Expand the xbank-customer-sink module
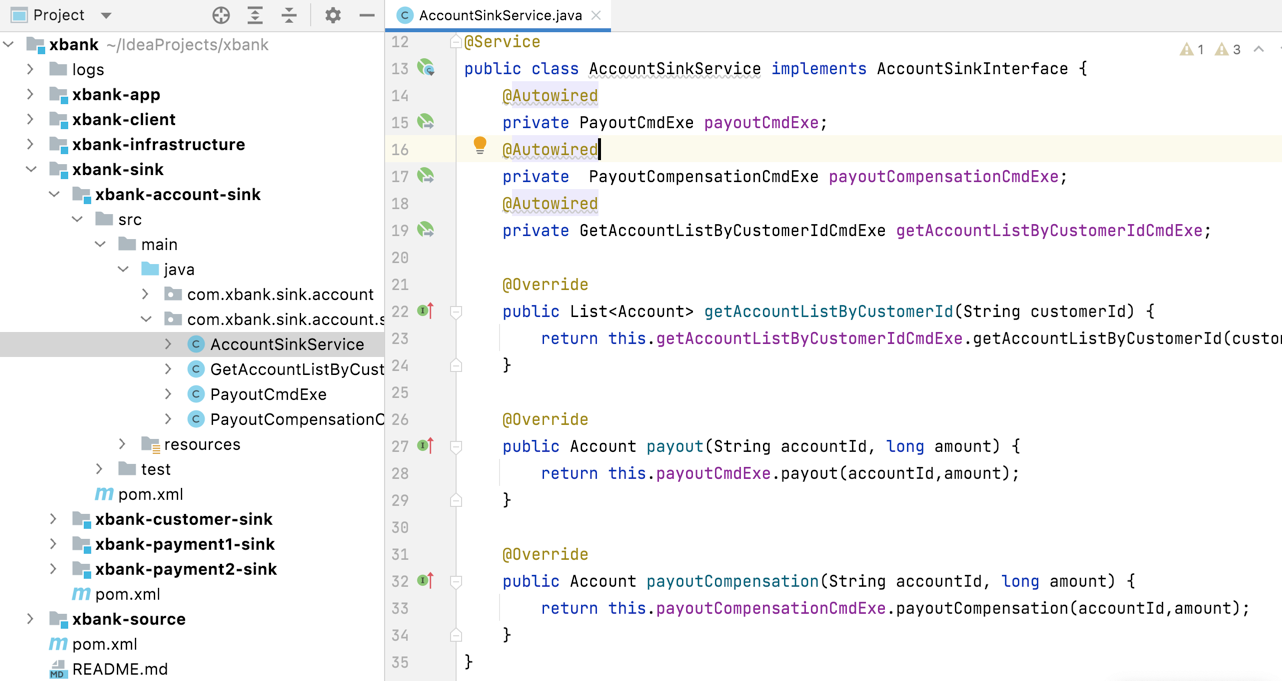The height and width of the screenshot is (681, 1282). pos(54,519)
